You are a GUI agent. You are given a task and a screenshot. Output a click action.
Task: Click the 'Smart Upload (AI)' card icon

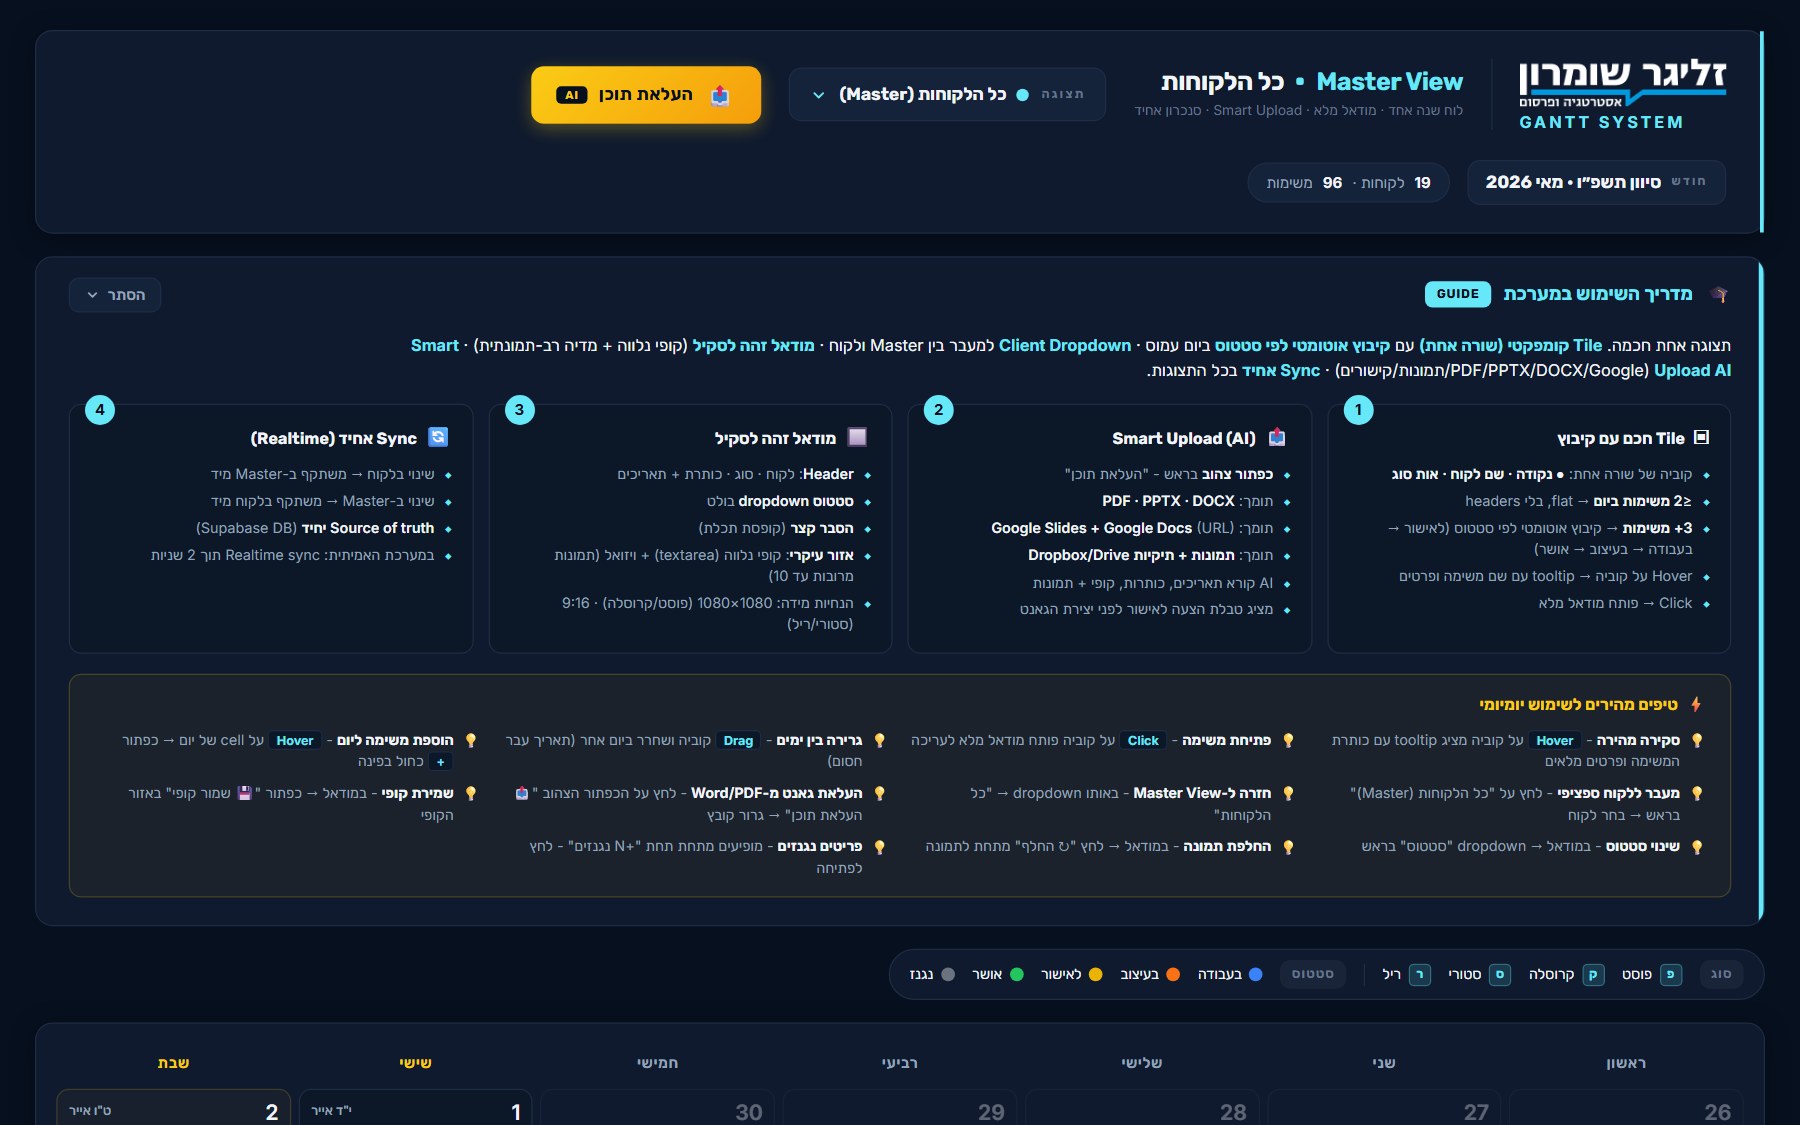[x=1277, y=438]
